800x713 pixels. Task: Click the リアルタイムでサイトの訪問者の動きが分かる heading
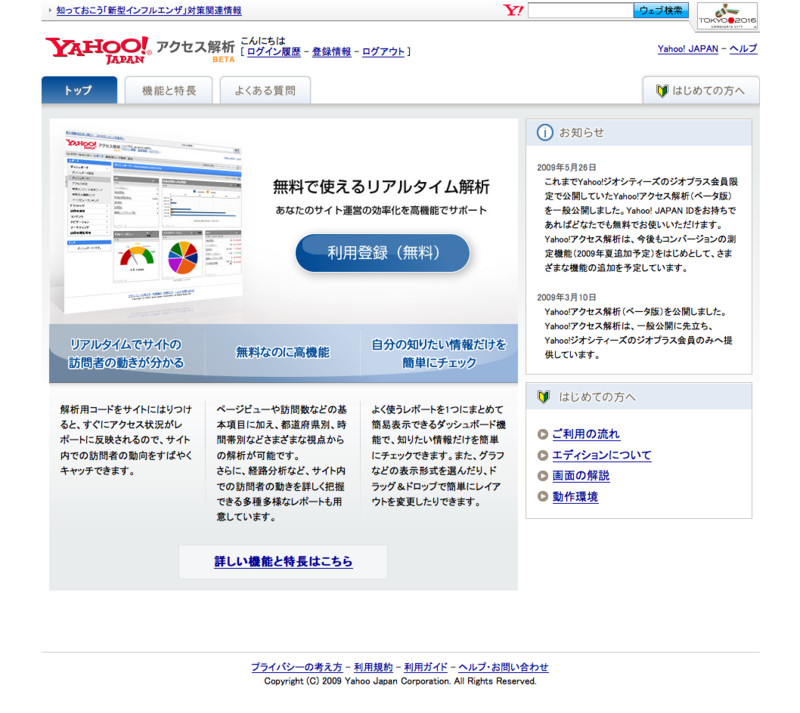[x=127, y=353]
